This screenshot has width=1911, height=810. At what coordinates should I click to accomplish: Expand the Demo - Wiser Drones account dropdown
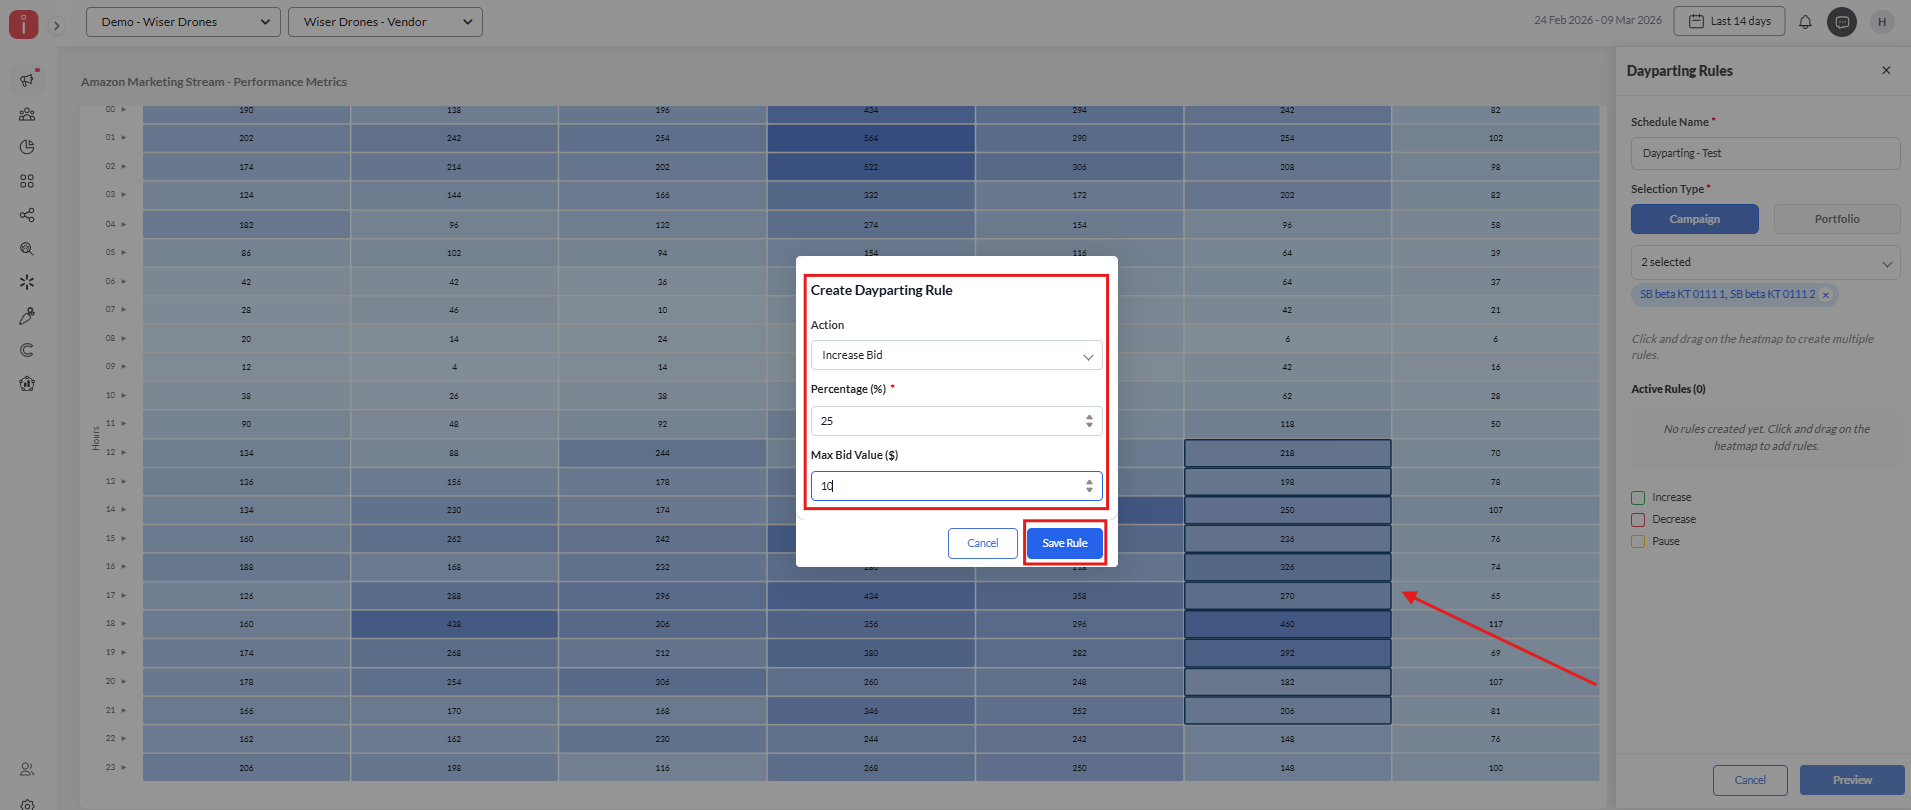click(183, 22)
